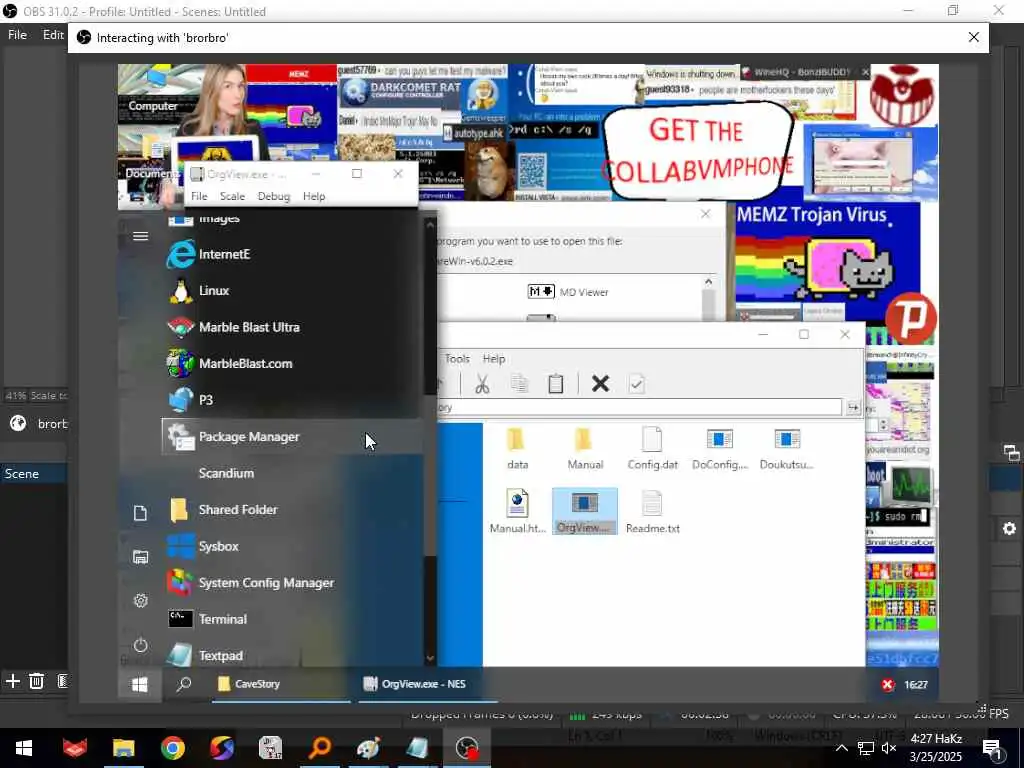Click the 16:27 clock in VM taskbar
The height and width of the screenshot is (768, 1024).
point(916,684)
